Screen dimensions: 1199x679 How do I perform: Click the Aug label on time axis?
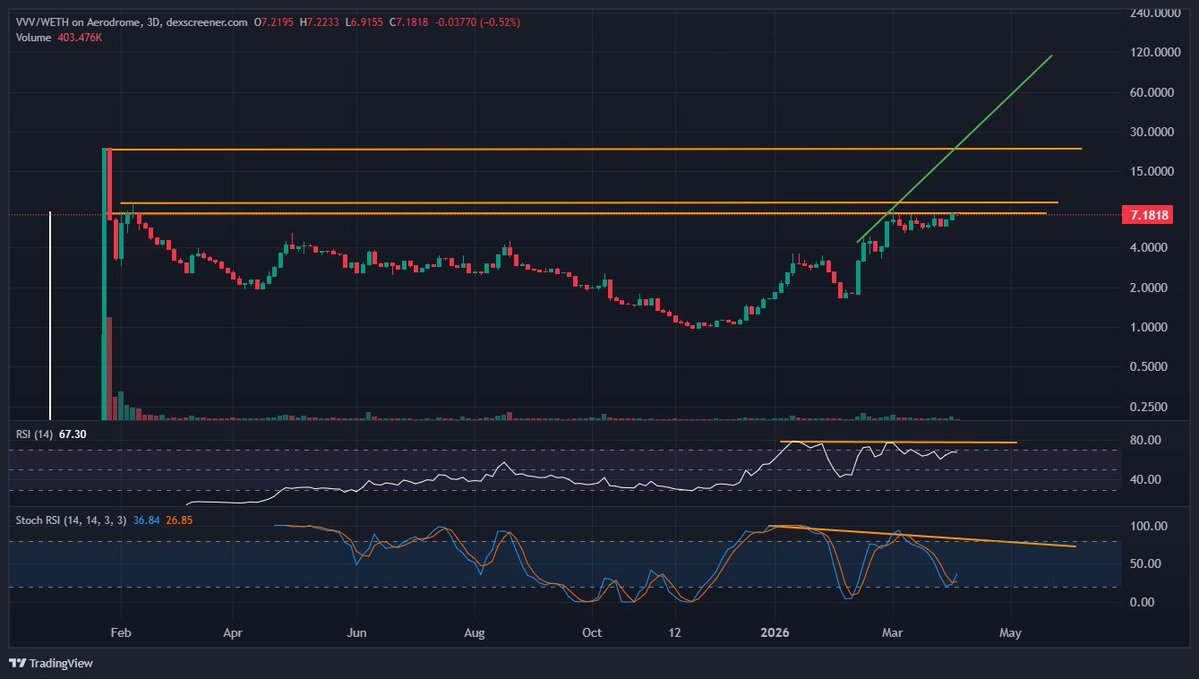tap(475, 633)
